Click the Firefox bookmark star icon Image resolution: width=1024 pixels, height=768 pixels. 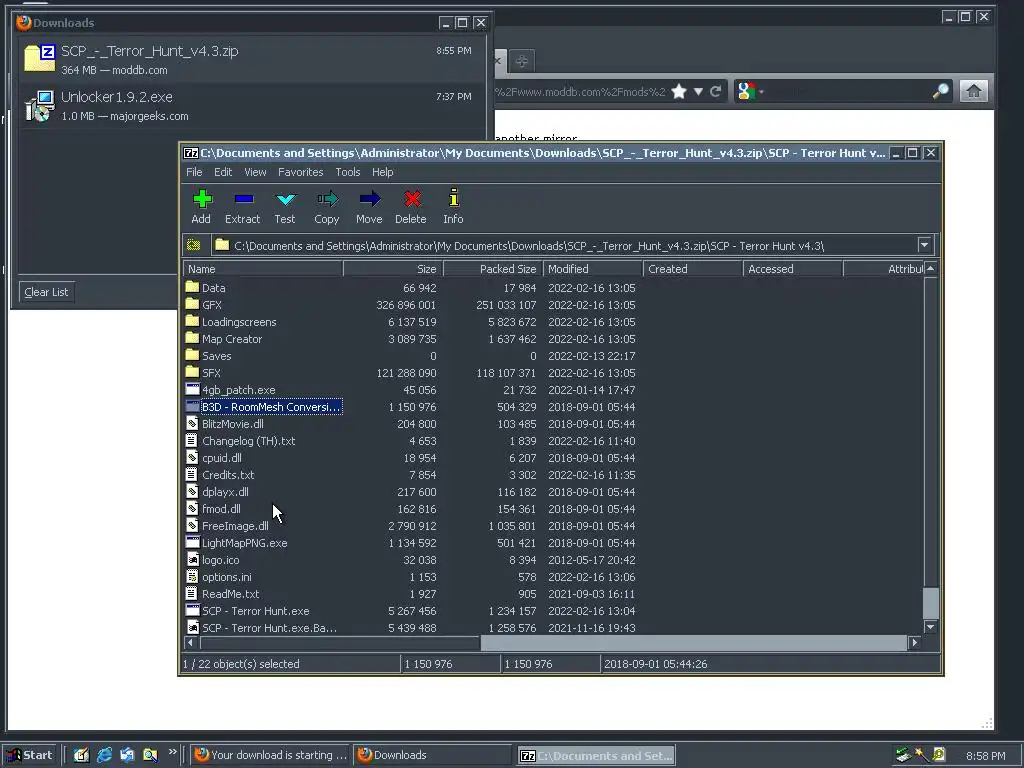(x=679, y=91)
